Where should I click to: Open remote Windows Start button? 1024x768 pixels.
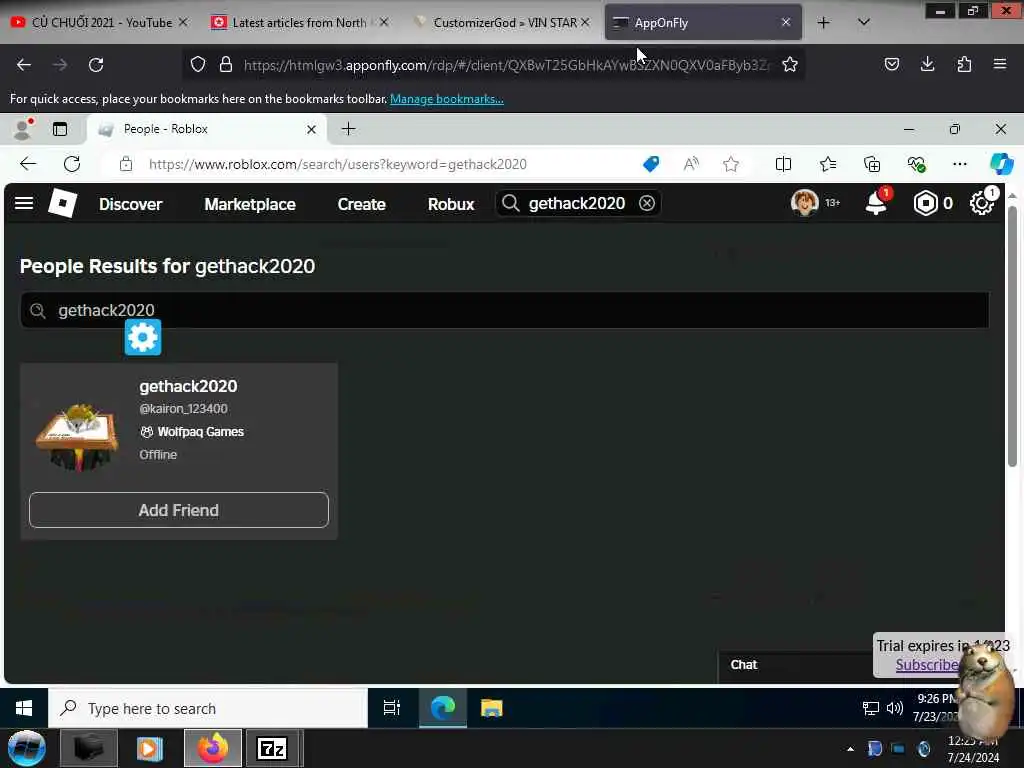click(x=24, y=708)
